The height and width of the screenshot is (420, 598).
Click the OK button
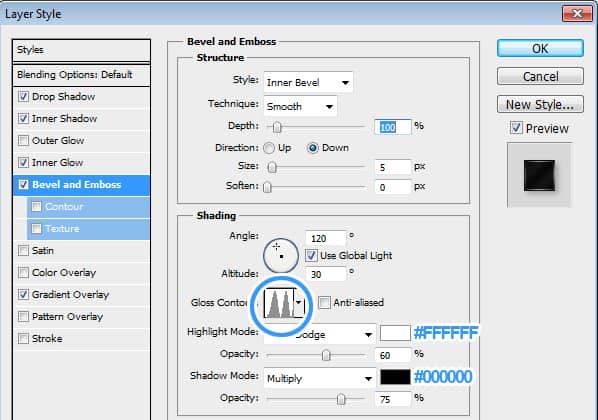click(540, 49)
